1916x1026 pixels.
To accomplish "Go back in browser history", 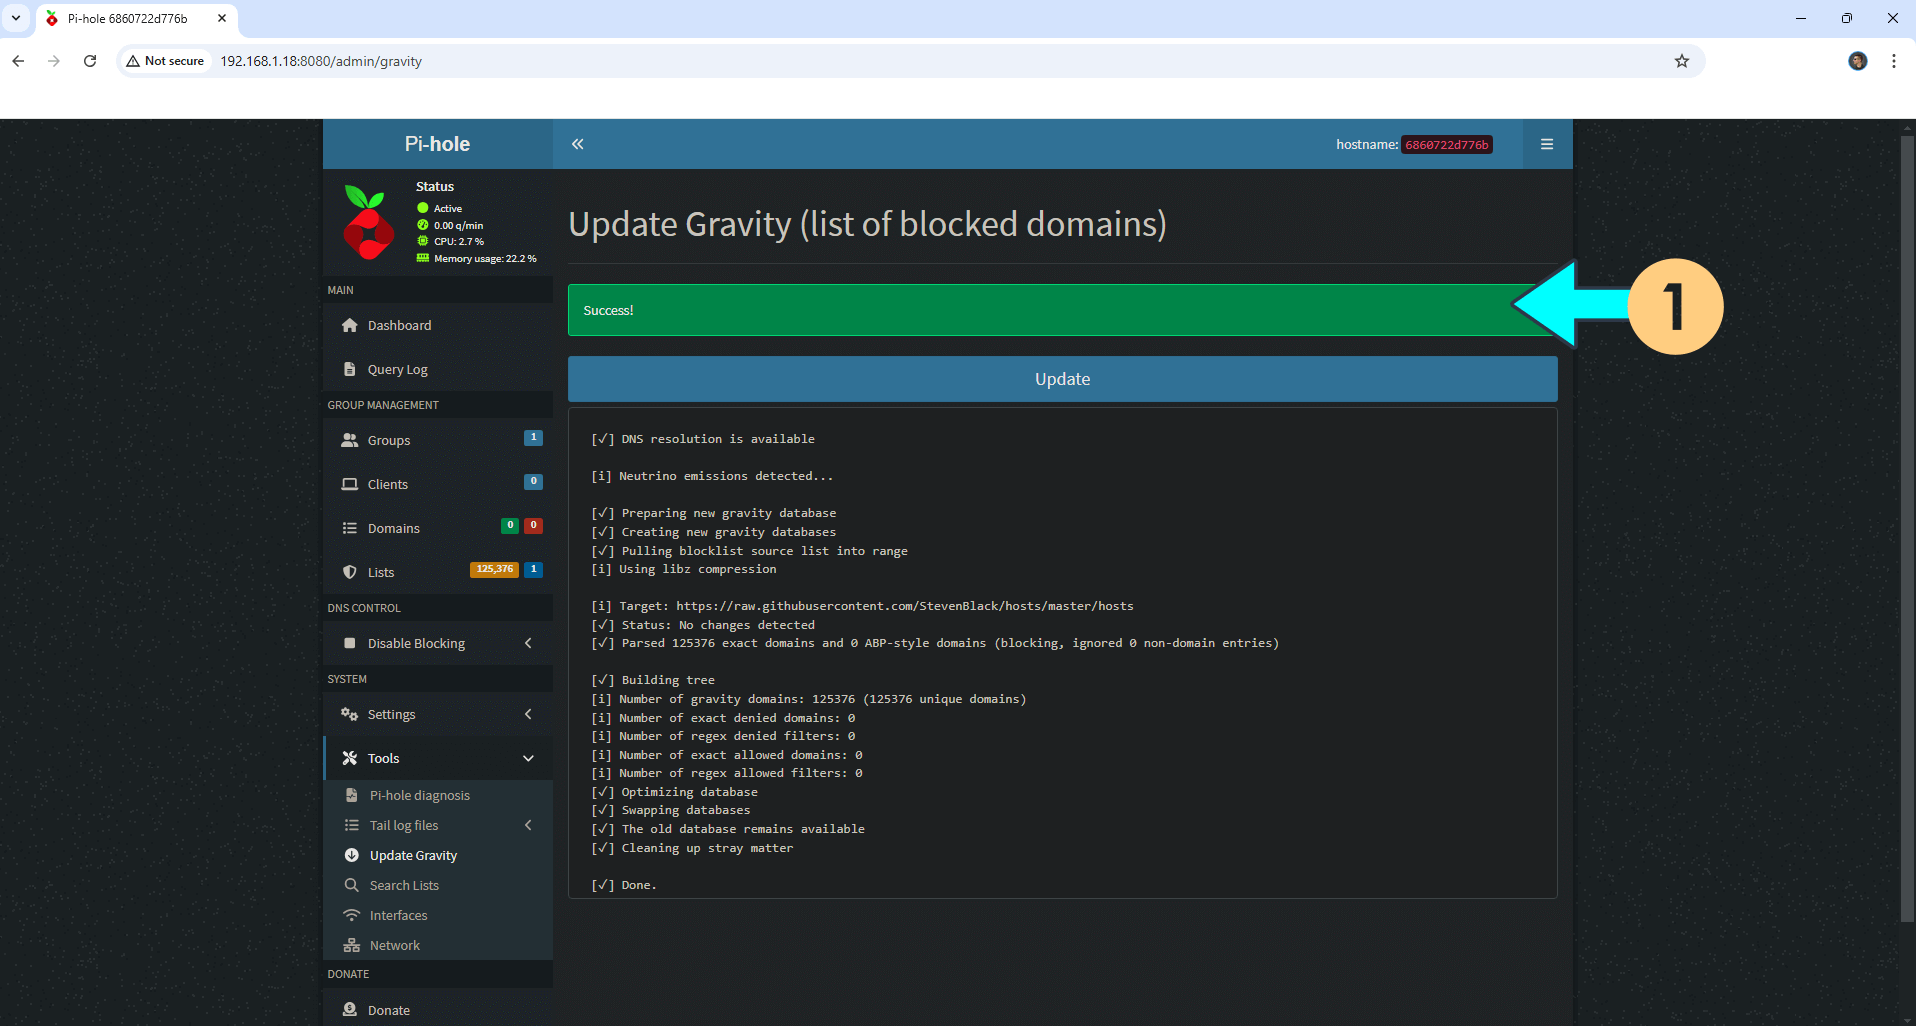I will (18, 61).
